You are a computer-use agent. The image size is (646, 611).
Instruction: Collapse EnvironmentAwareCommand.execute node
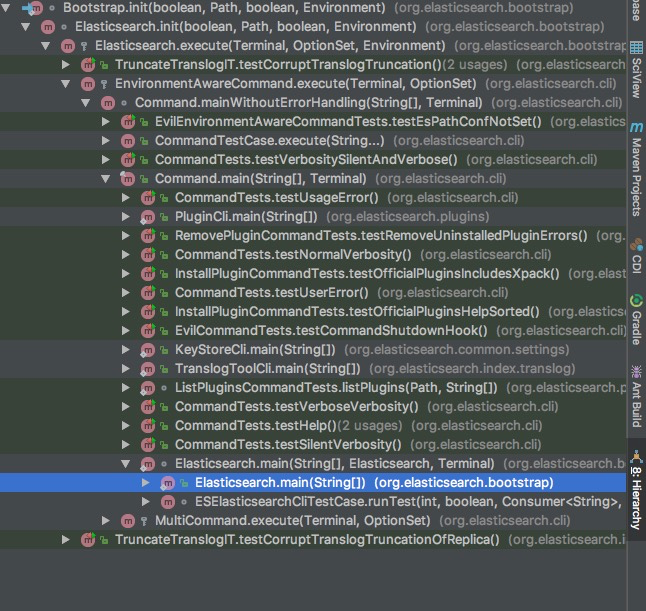[x=66, y=84]
